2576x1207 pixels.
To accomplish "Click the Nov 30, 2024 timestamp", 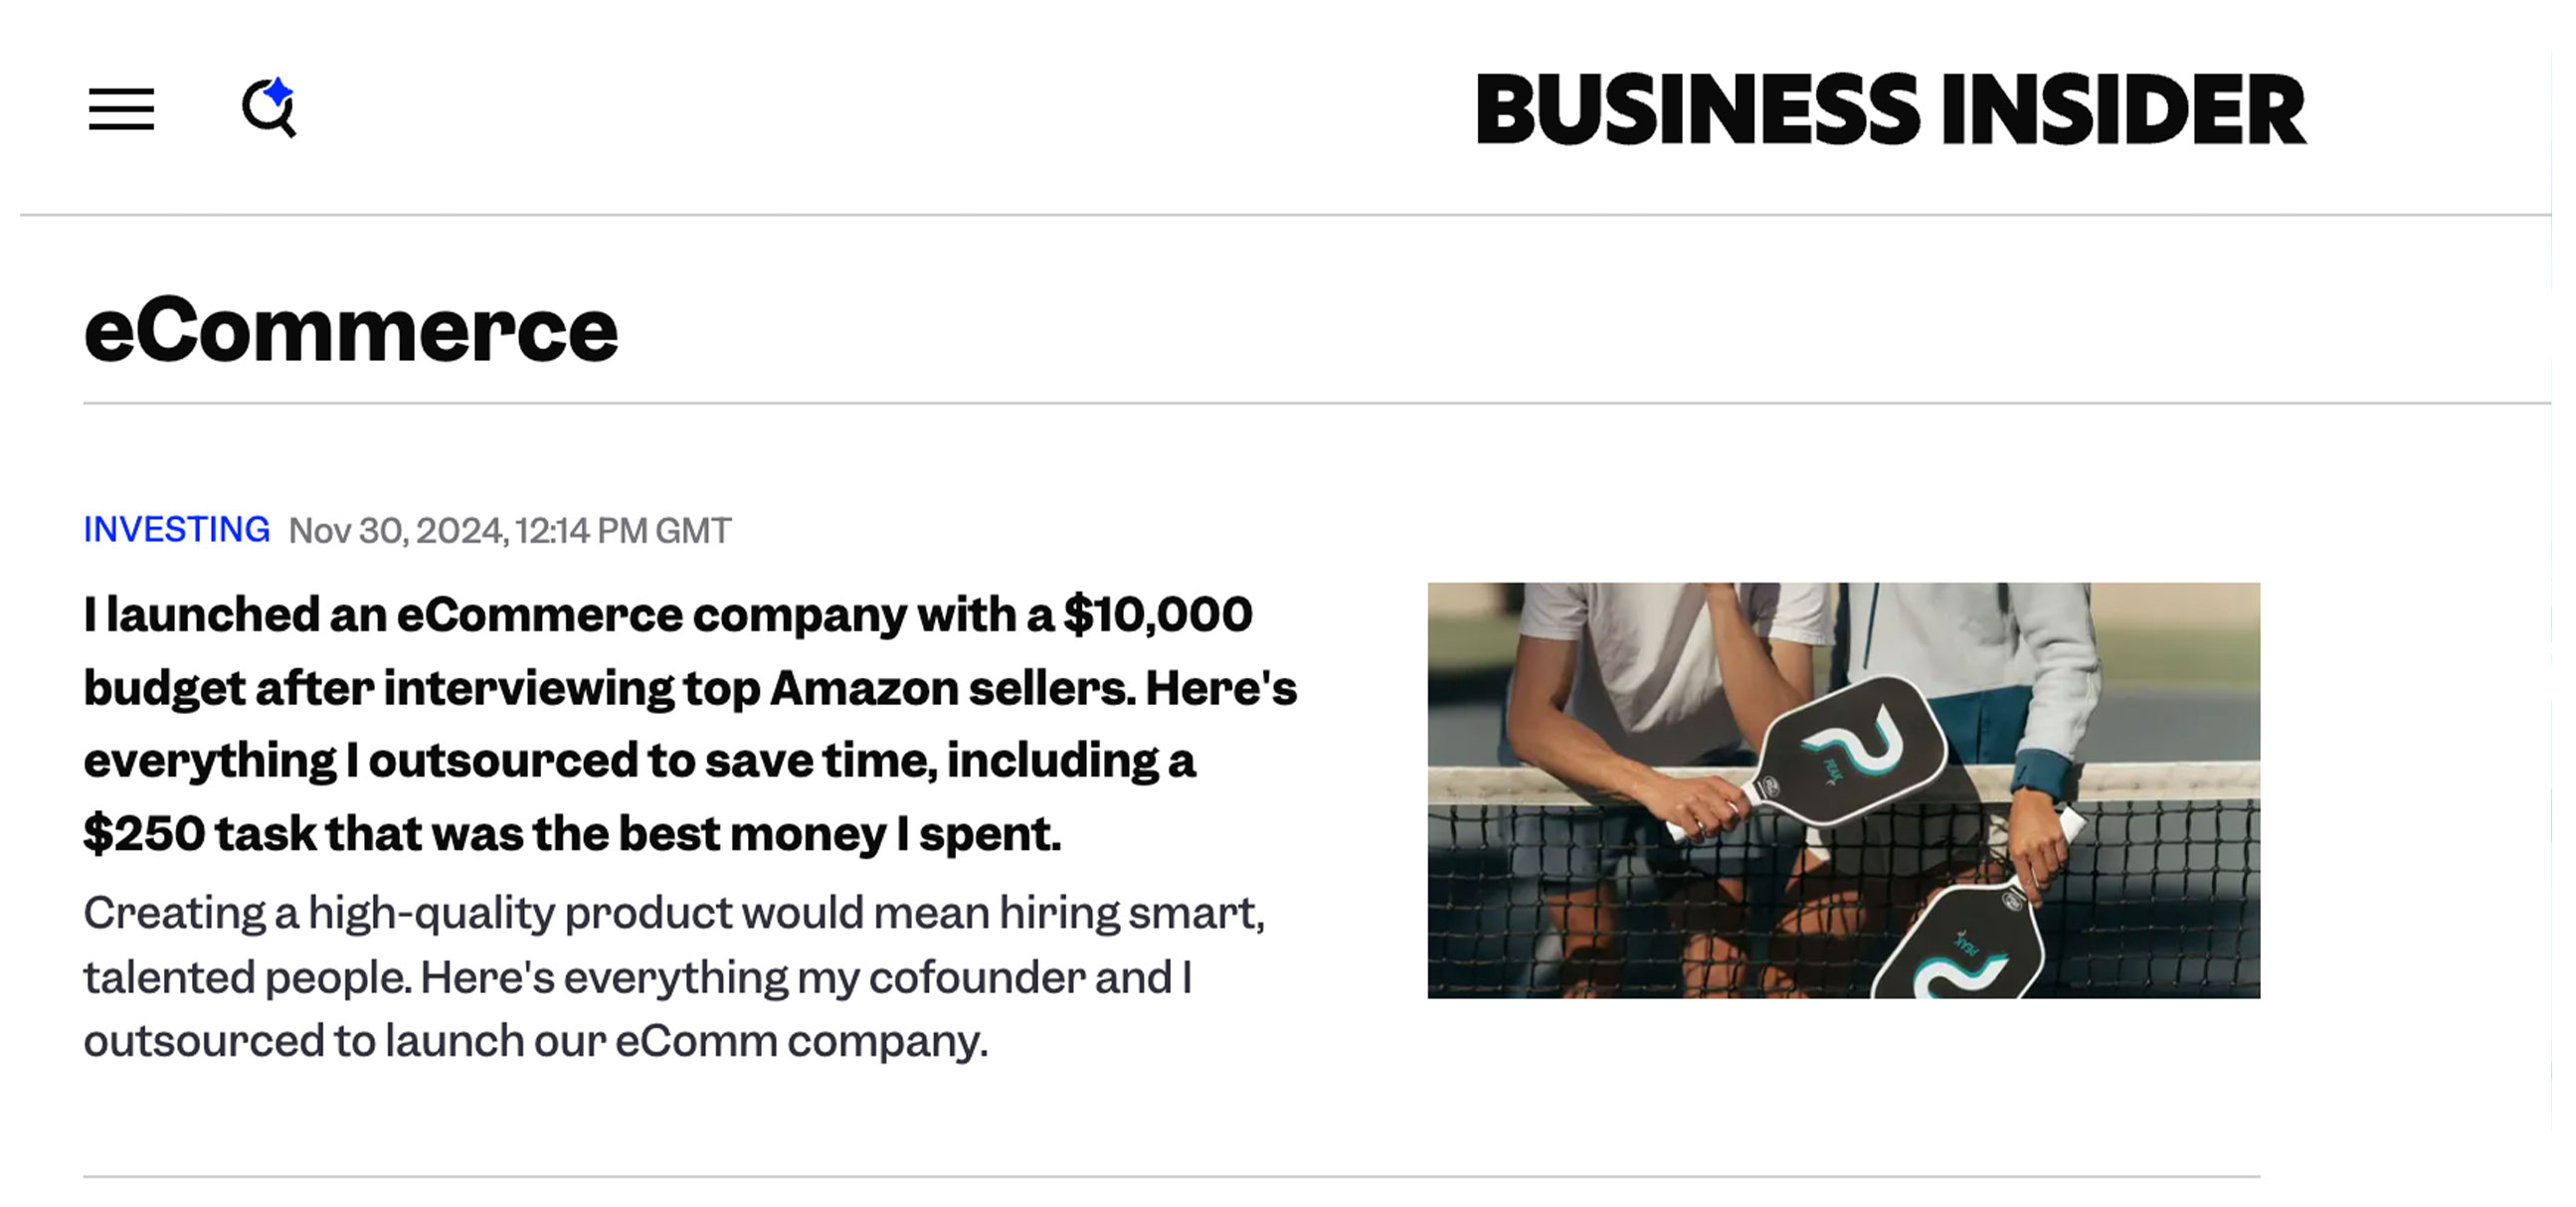I will click(x=510, y=530).
